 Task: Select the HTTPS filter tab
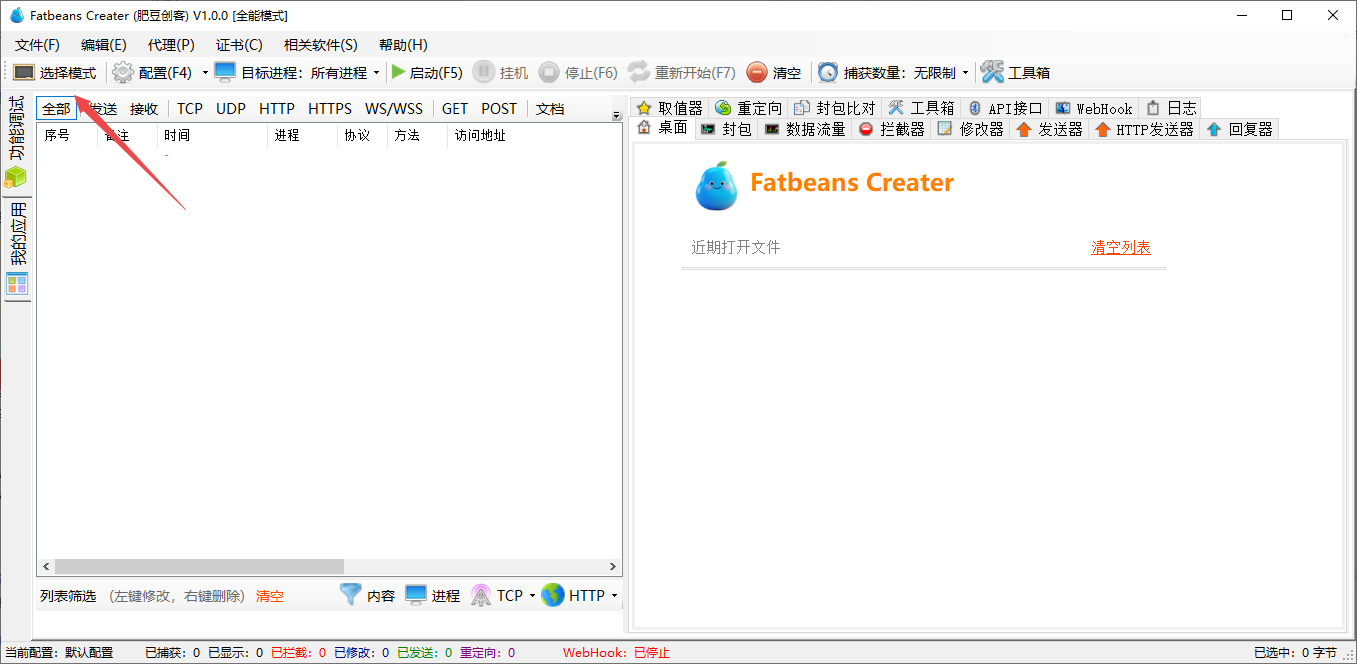pos(329,109)
